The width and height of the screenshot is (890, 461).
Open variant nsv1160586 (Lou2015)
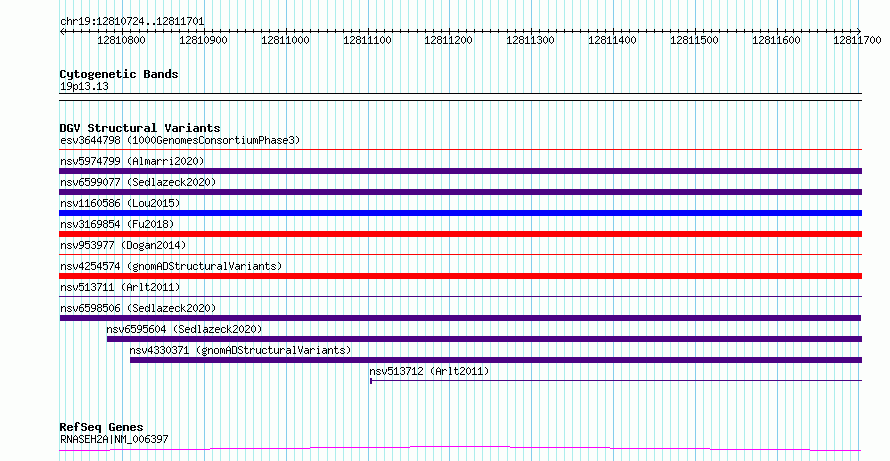click(x=120, y=203)
